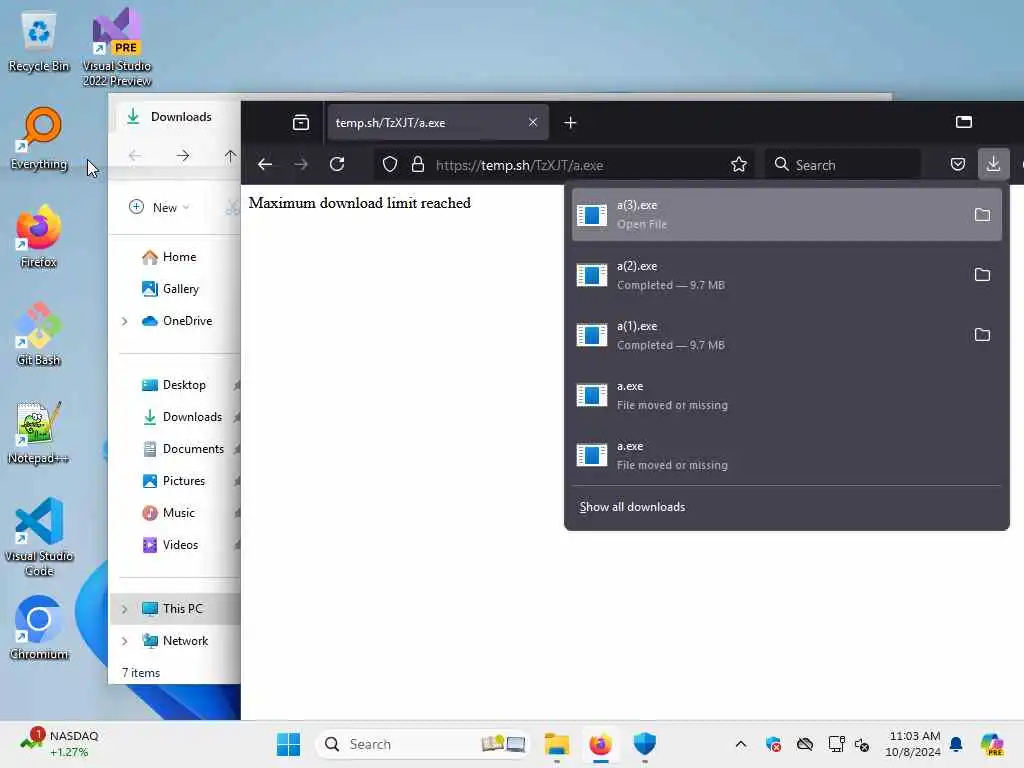Open the NASDAQ widget on taskbar
The width and height of the screenshot is (1024, 768).
tap(60, 744)
